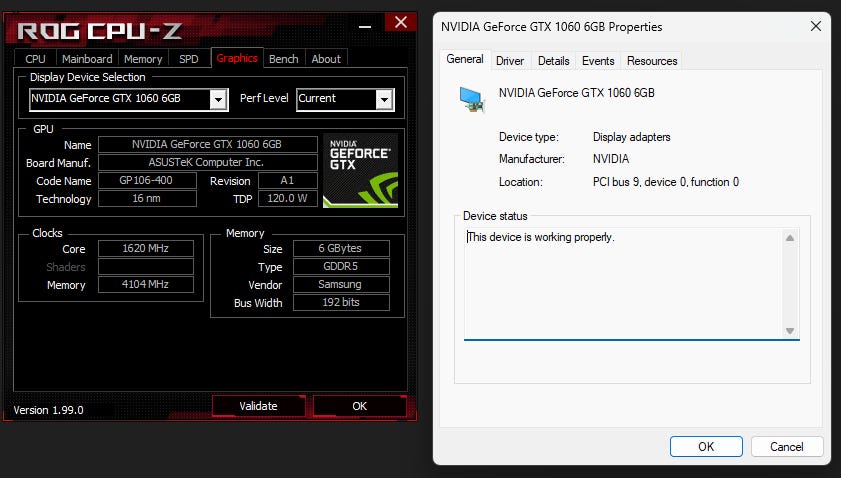Open the About tab
Image resolution: width=841 pixels, height=478 pixels.
point(326,59)
